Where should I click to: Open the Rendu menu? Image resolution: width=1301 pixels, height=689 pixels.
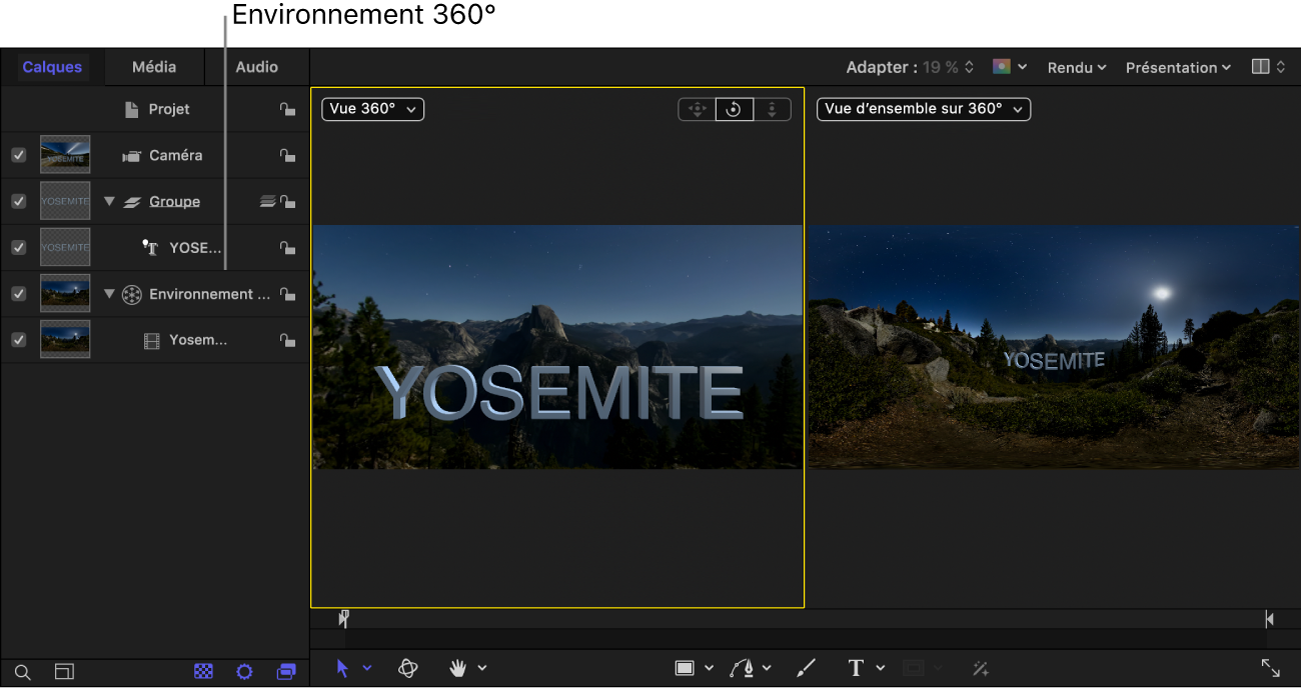coord(1076,67)
